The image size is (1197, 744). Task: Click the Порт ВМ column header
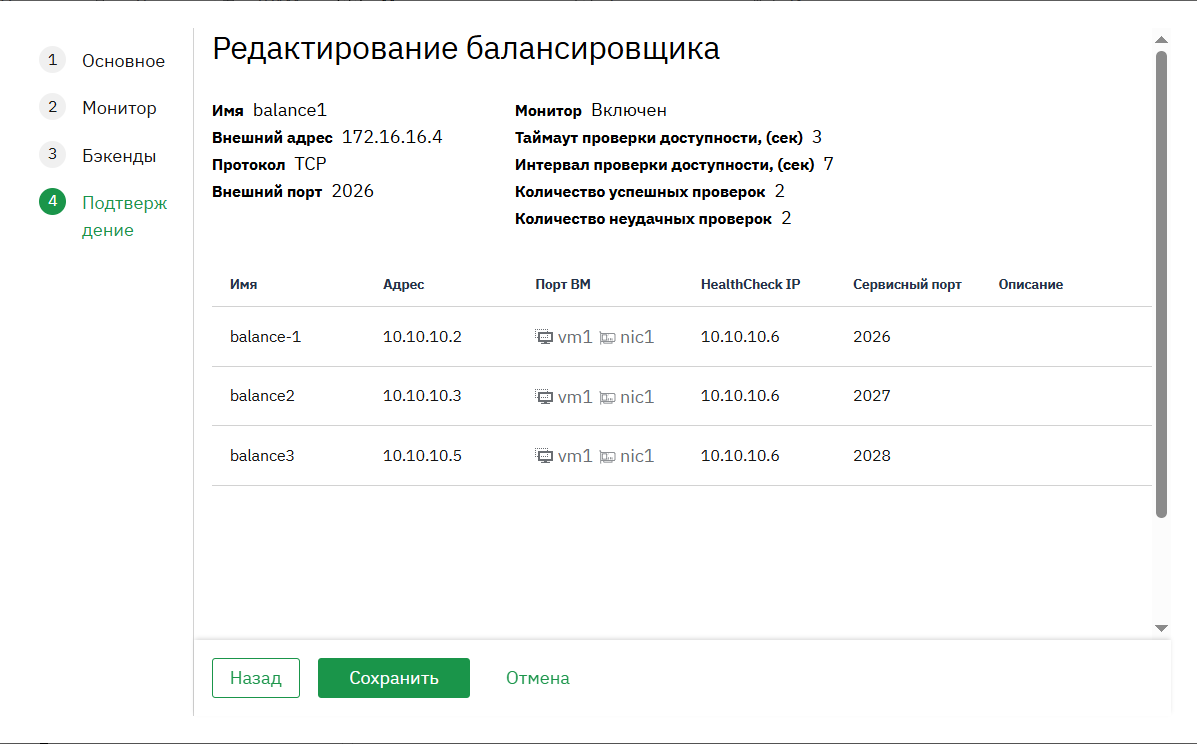pyautogui.click(x=563, y=285)
